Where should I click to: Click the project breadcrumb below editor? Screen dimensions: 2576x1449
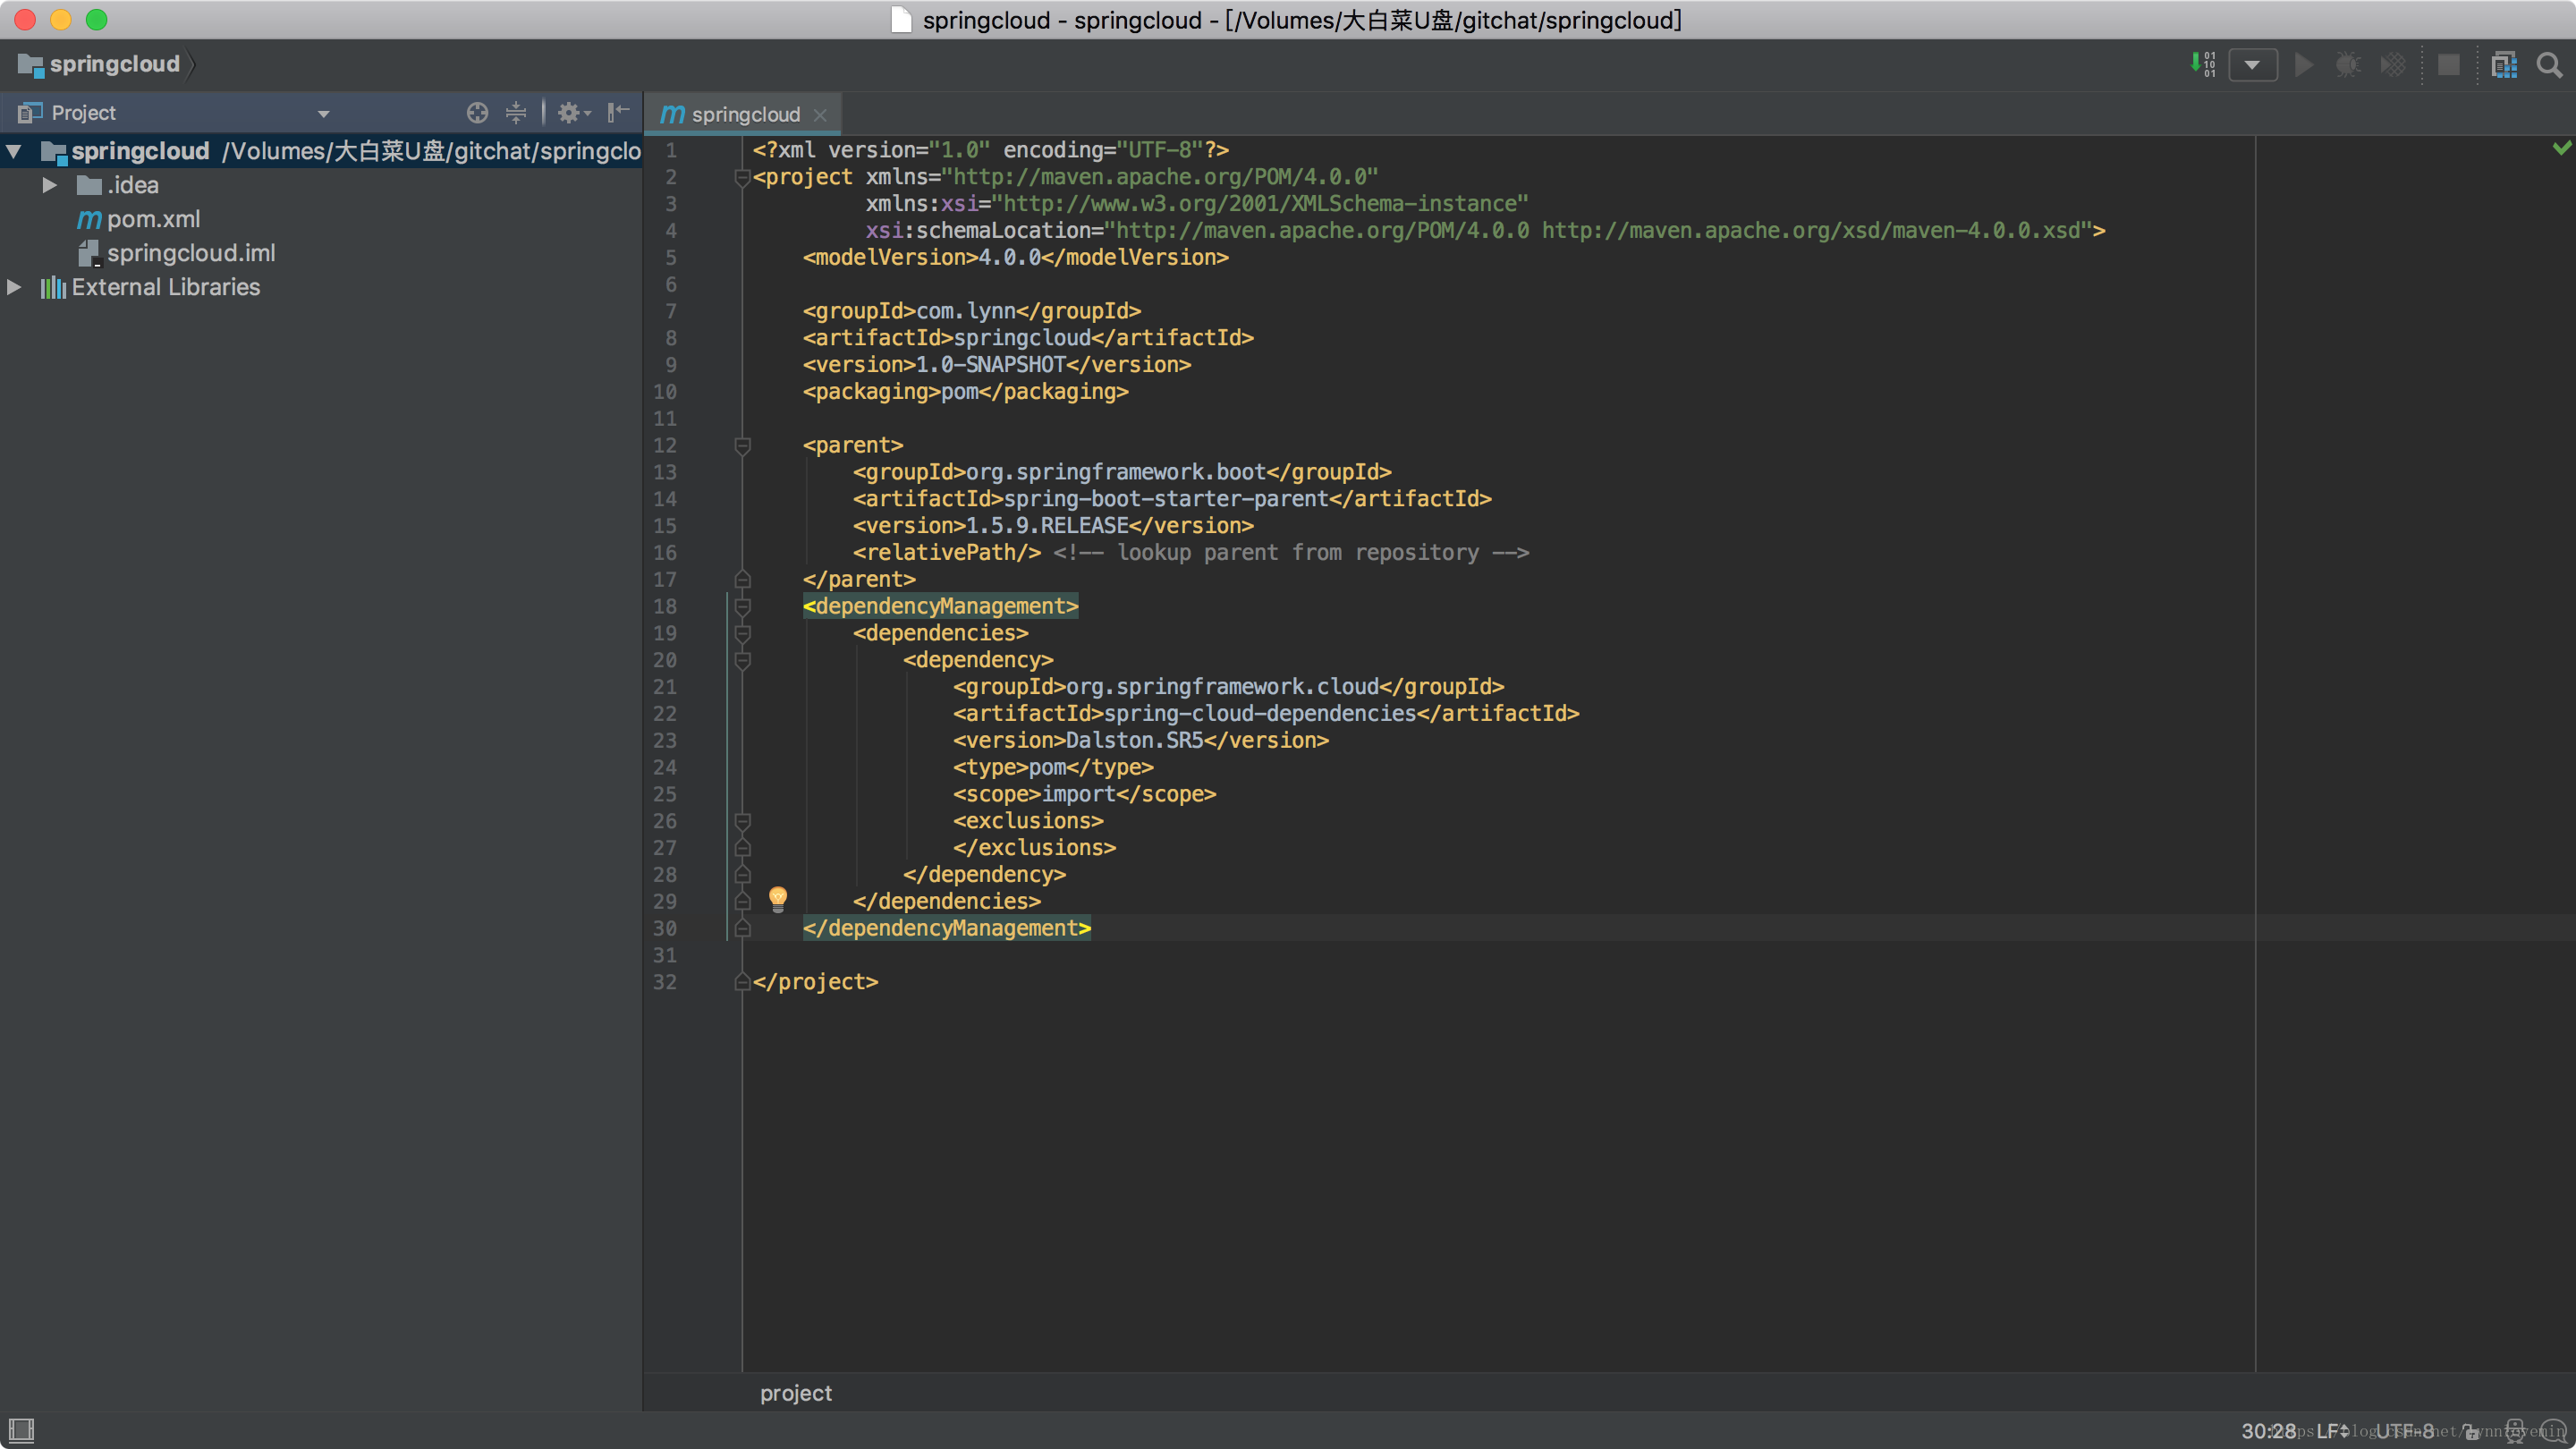click(795, 1393)
